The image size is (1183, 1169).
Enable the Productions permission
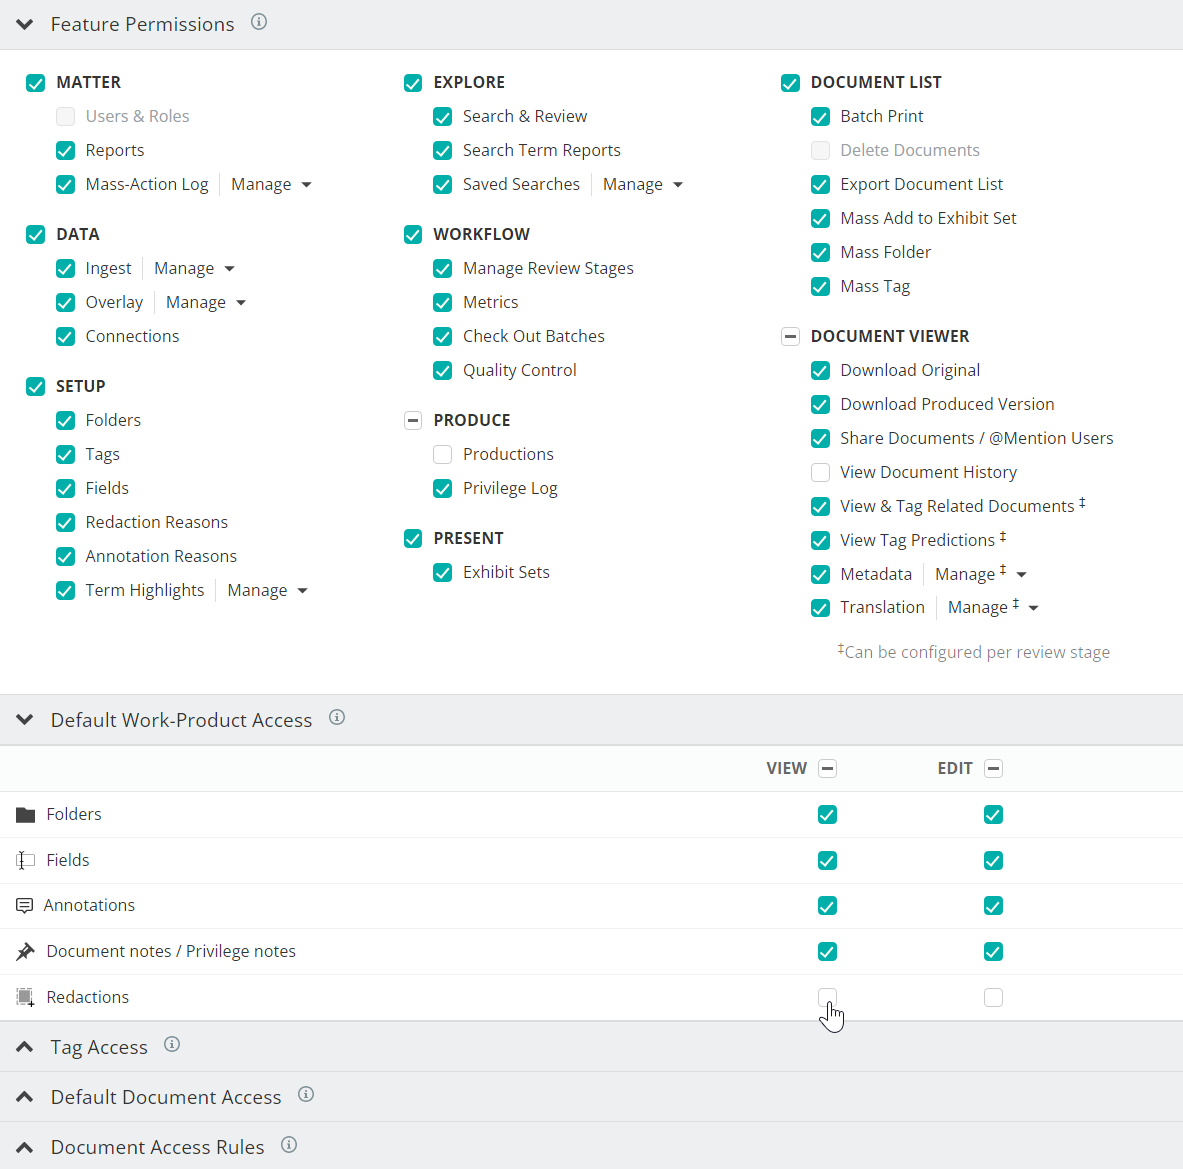pyautogui.click(x=443, y=454)
